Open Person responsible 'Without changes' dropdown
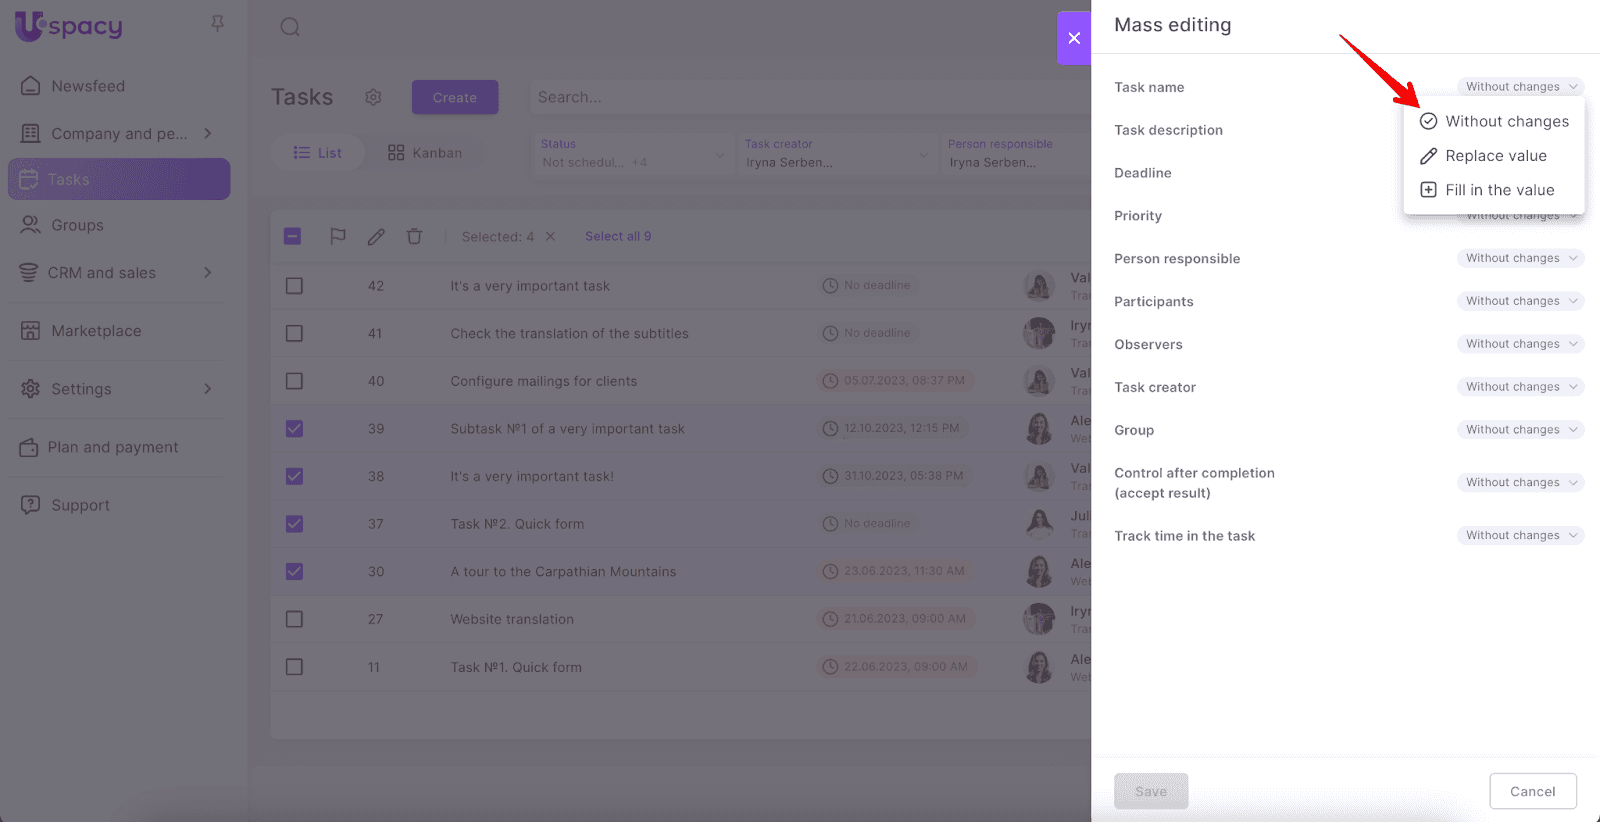The image size is (1600, 822). 1520,258
